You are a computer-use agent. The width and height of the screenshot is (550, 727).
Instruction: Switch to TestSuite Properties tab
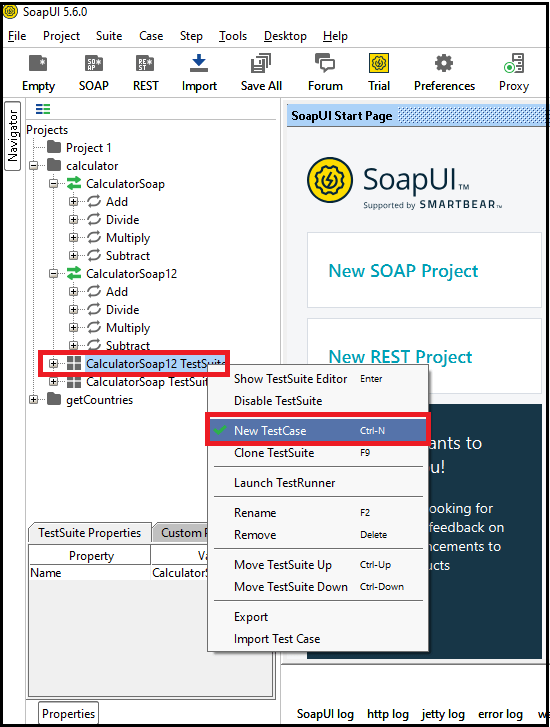pyautogui.click(x=90, y=533)
